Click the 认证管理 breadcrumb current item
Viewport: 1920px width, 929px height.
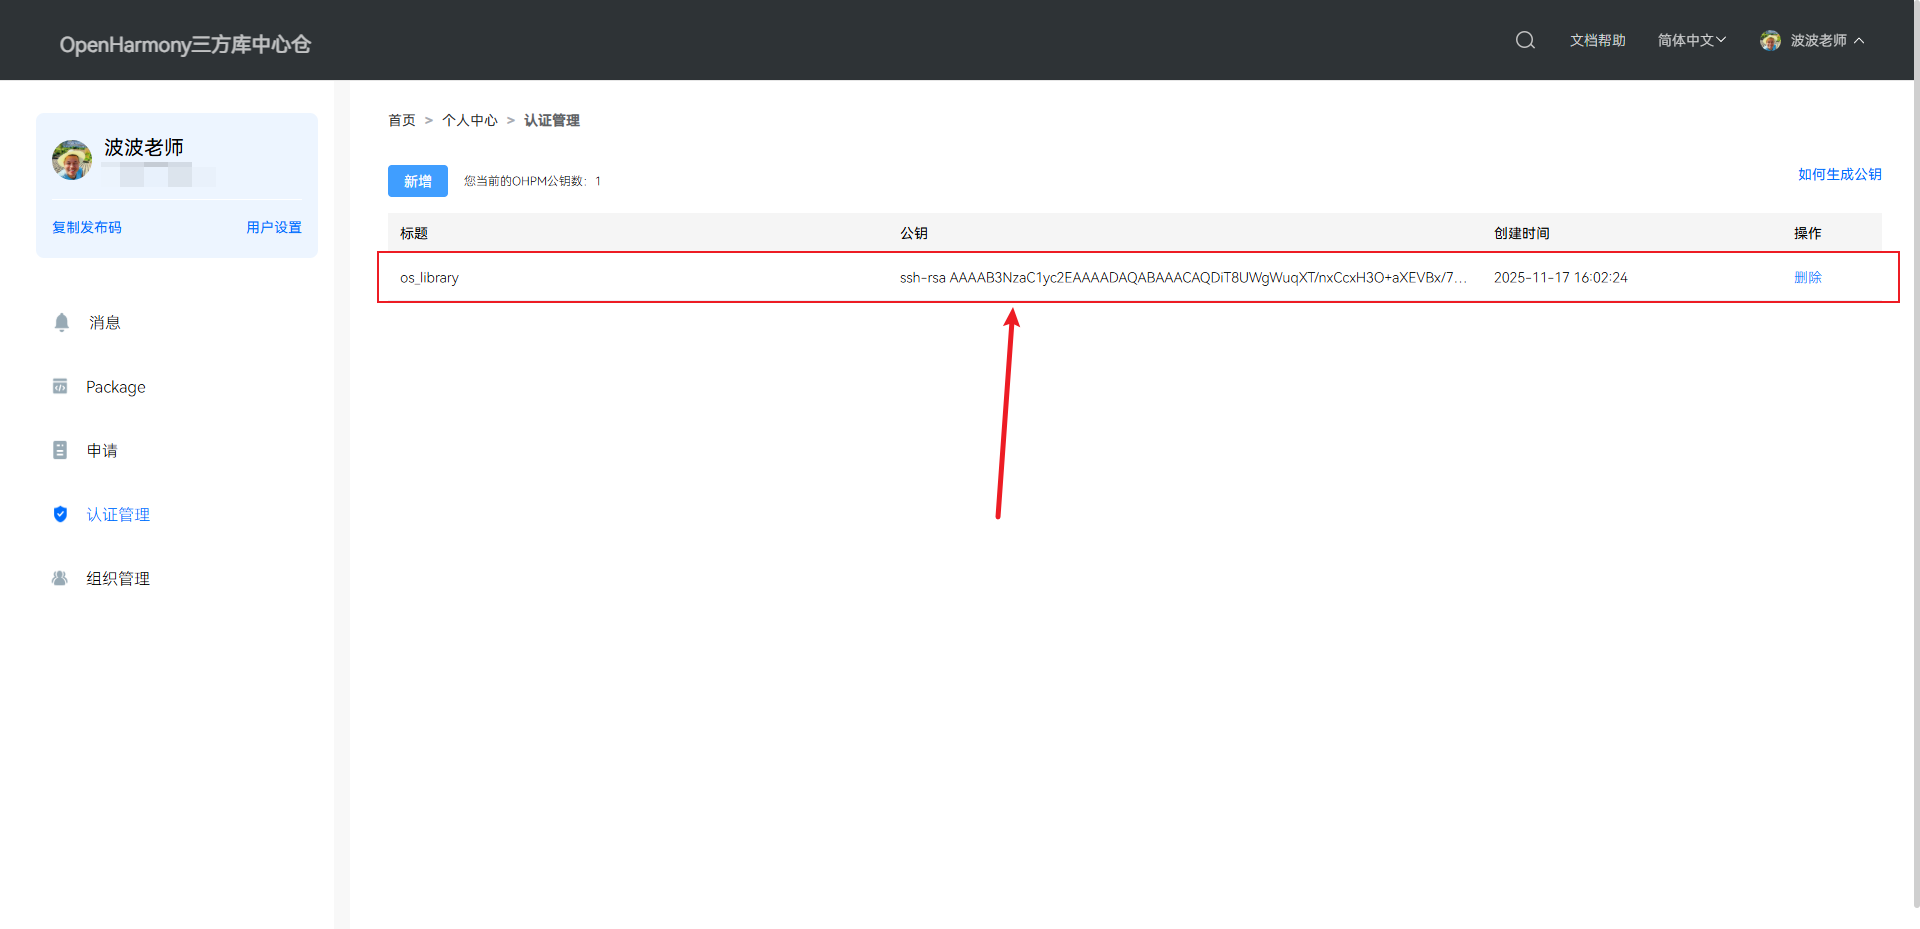pos(552,120)
